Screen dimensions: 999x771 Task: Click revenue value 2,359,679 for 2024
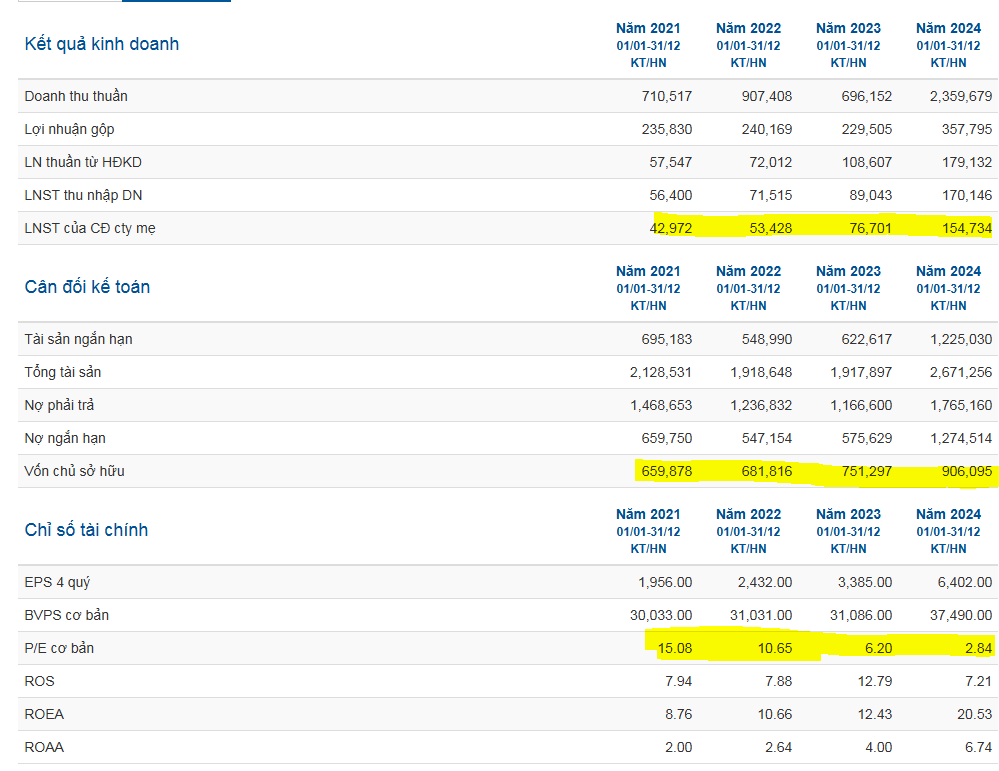click(960, 96)
